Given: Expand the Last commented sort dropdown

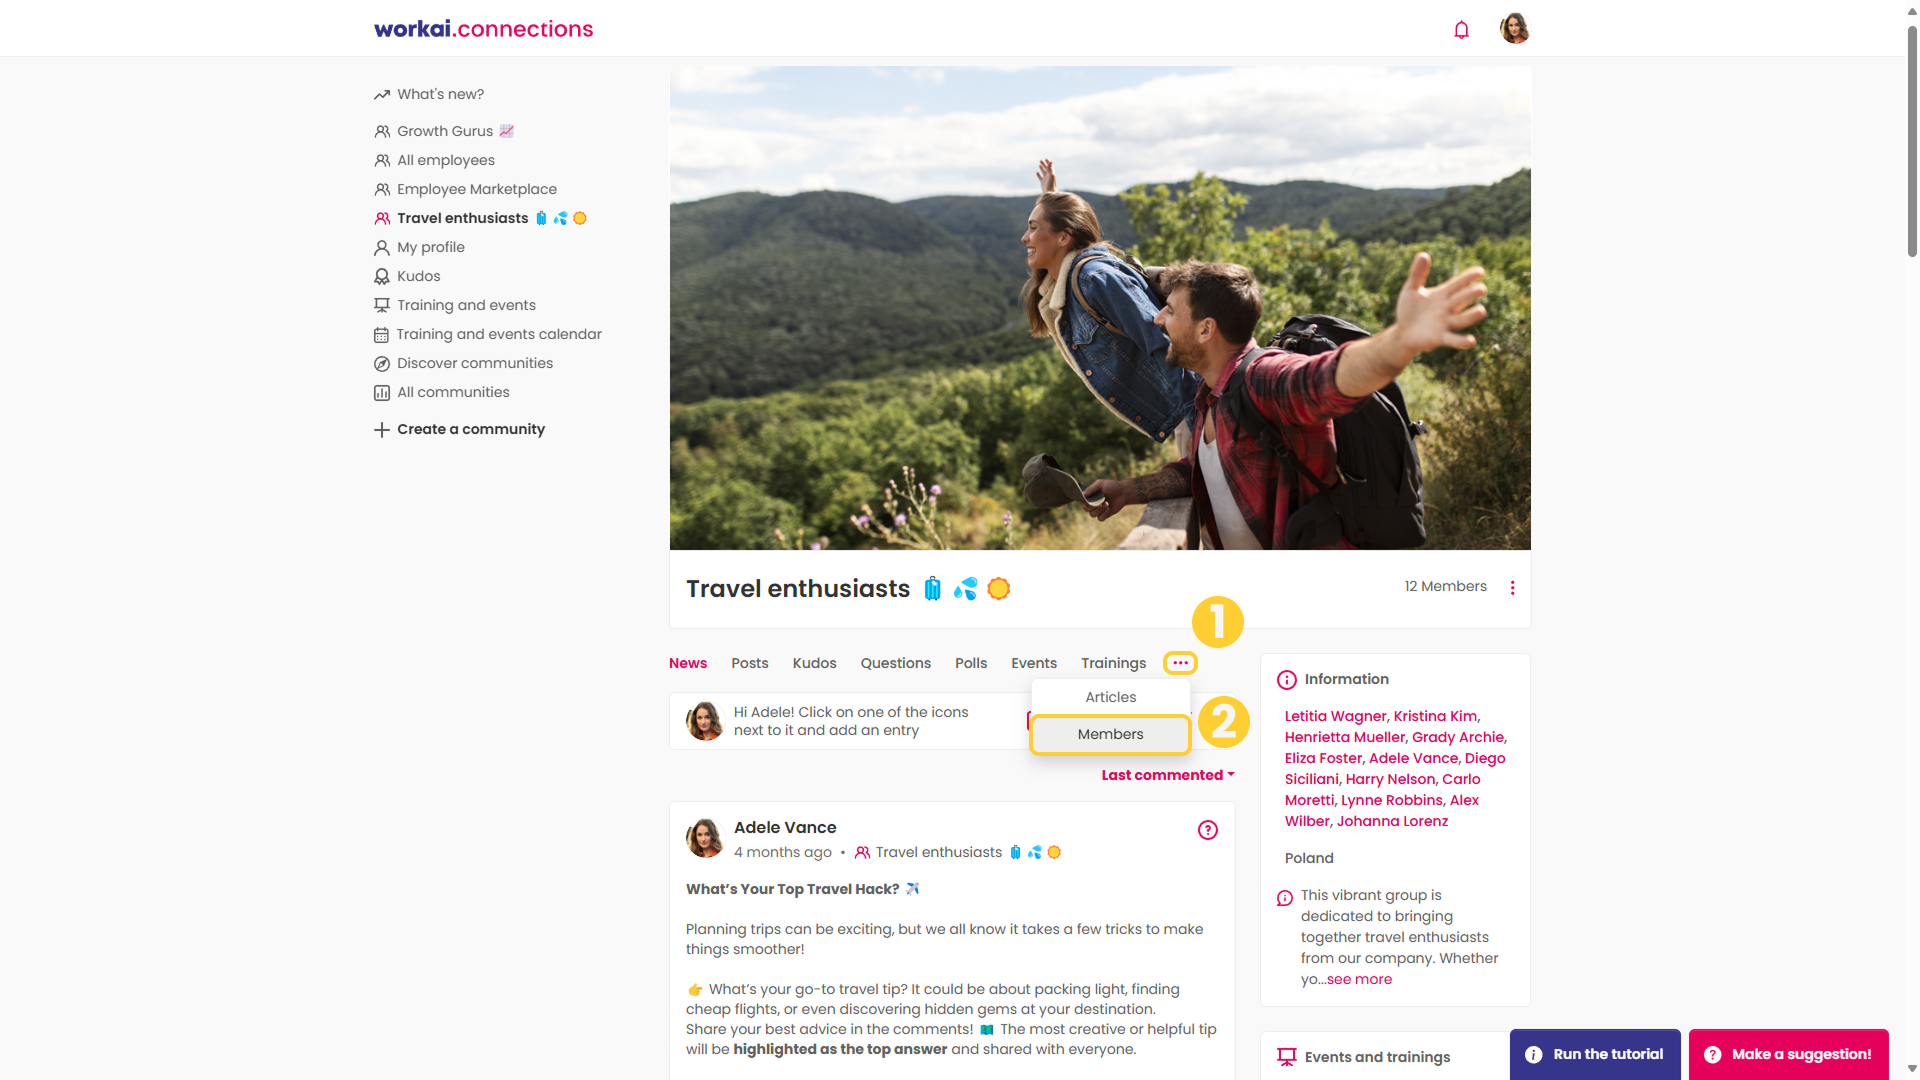Looking at the screenshot, I should pos(1168,775).
